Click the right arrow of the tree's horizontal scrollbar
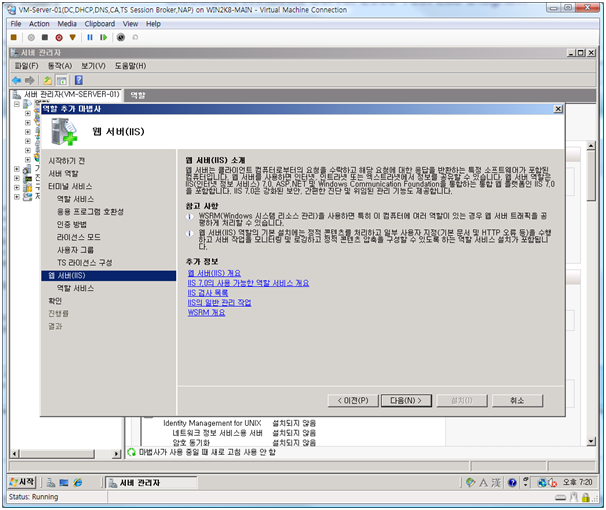This screenshot has width=606, height=510. (116, 454)
